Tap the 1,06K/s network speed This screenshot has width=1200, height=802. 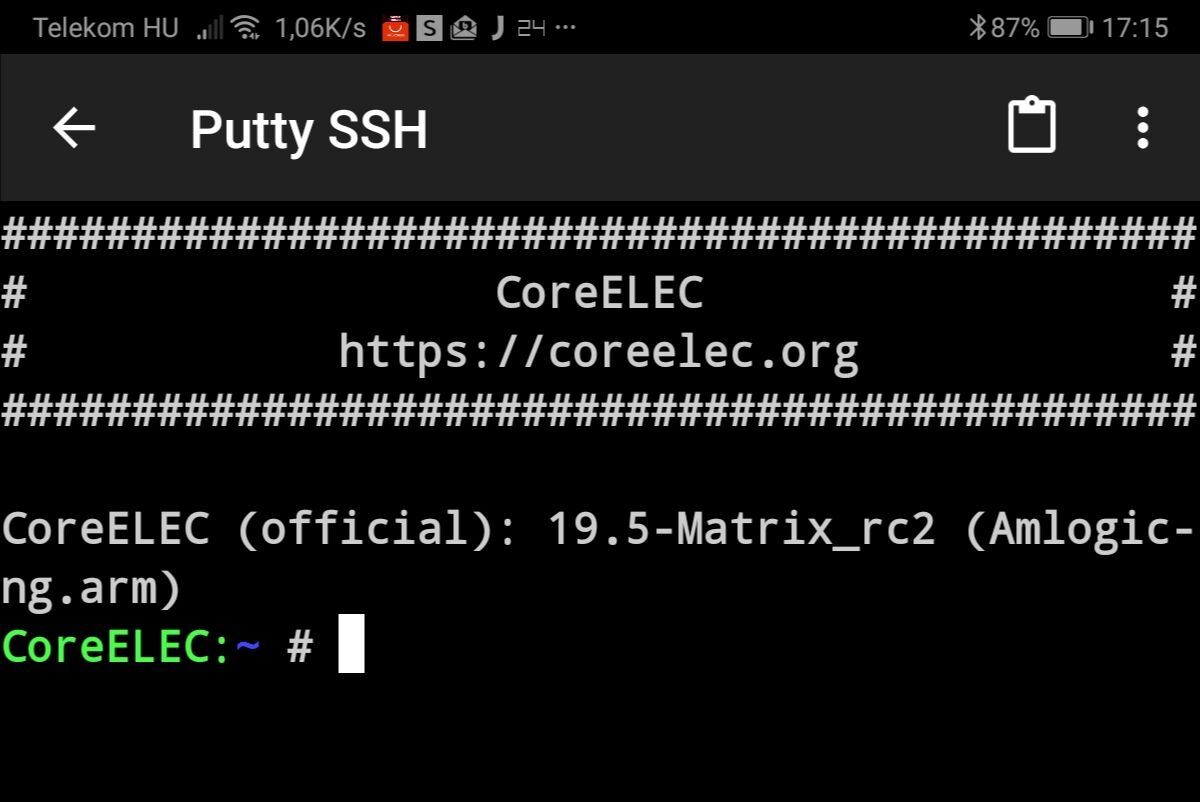[321, 28]
